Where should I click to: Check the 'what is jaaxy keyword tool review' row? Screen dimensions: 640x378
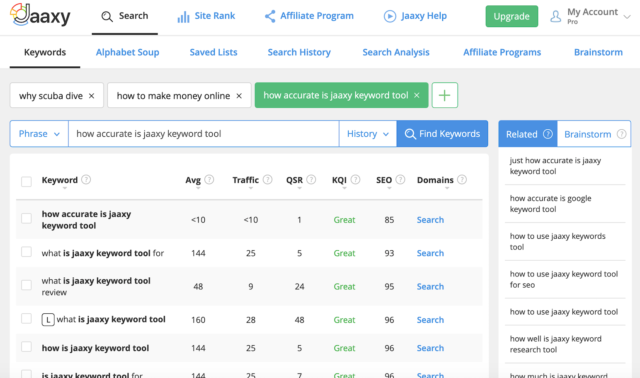pos(27,285)
